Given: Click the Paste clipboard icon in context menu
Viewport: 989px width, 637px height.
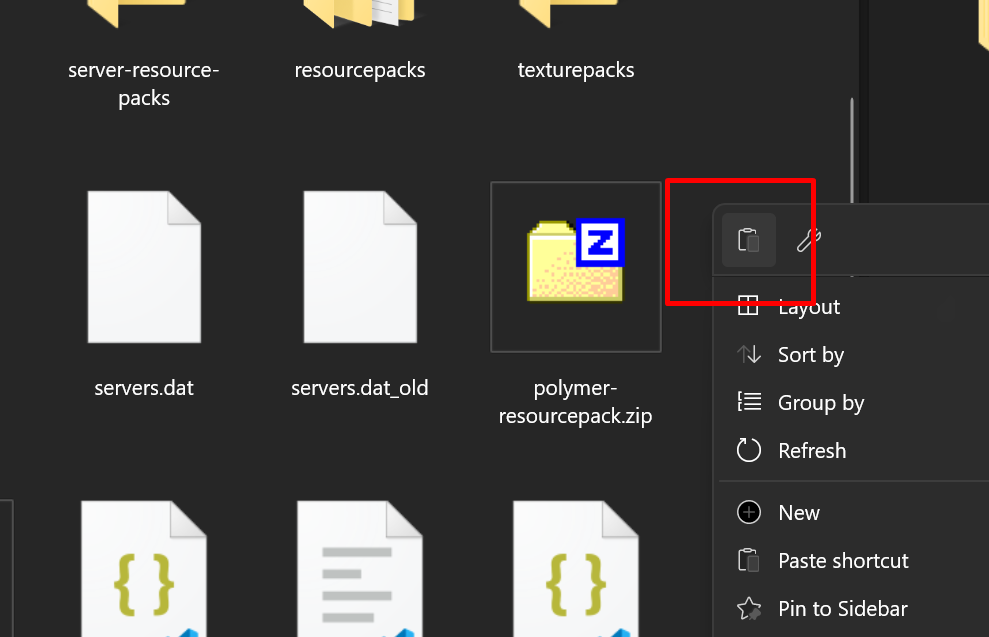Looking at the screenshot, I should click(748, 240).
